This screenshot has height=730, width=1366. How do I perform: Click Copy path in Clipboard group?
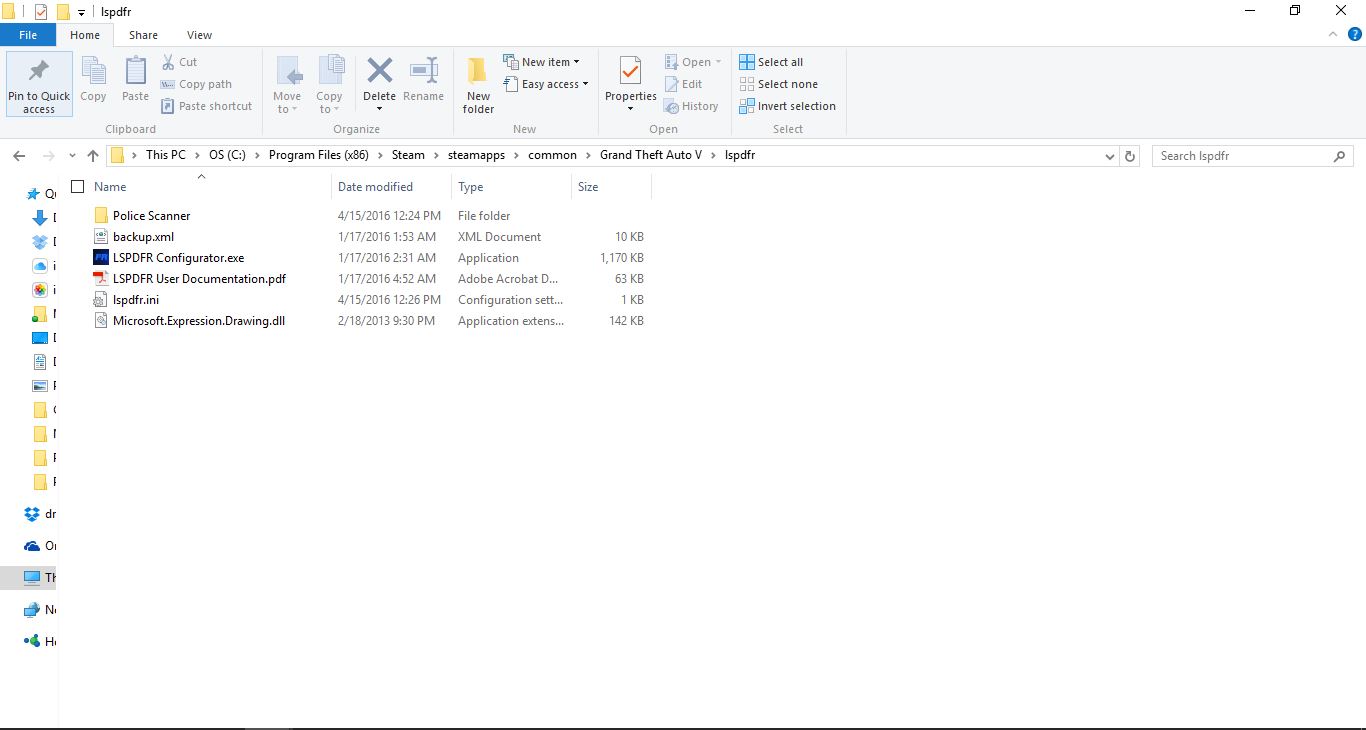196,84
